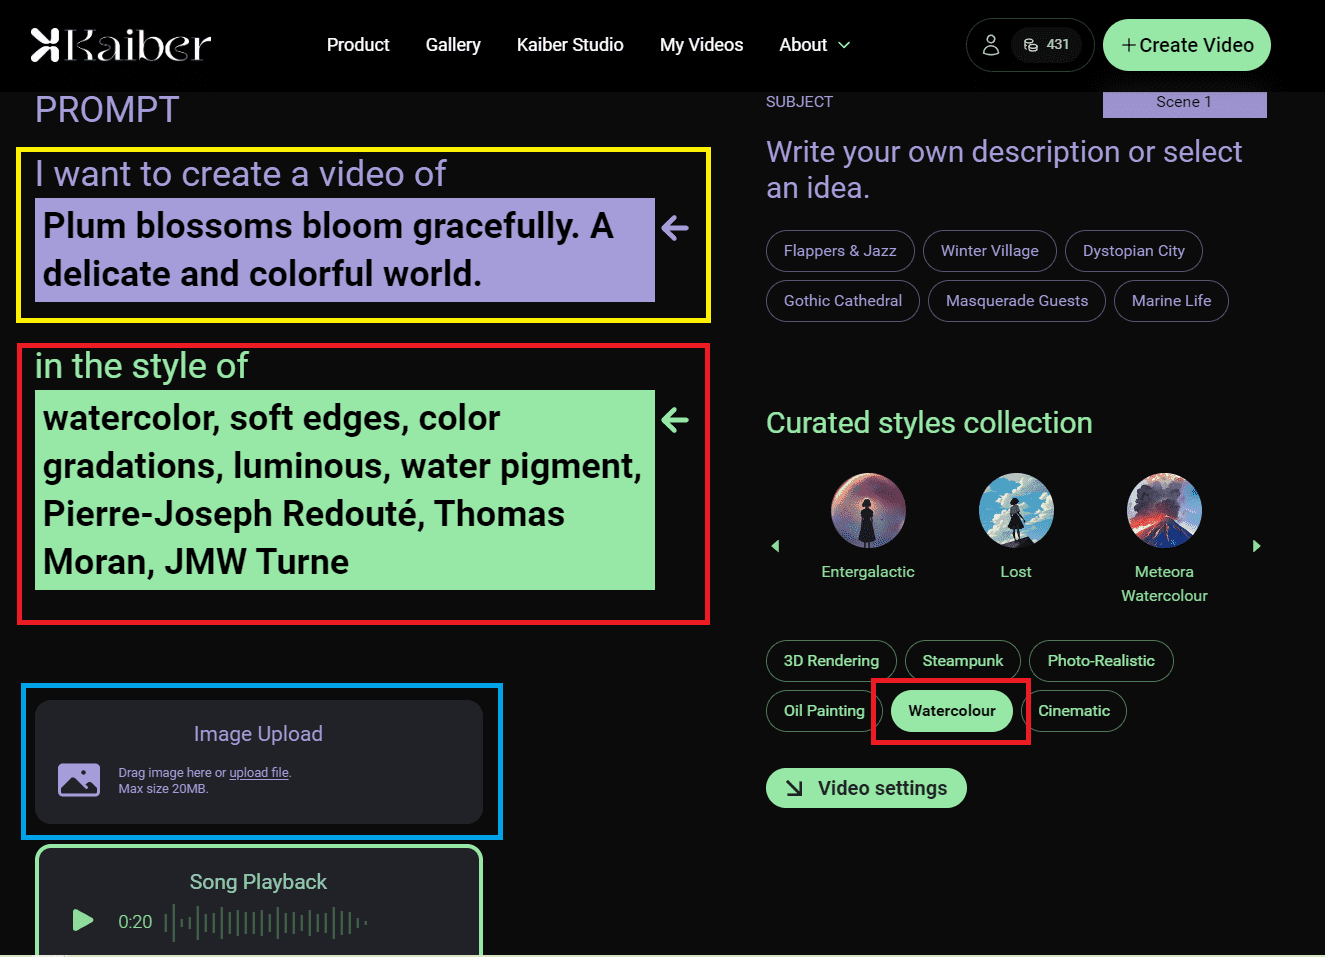This screenshot has width=1325, height=957.
Task: Open the Gallery menu item
Action: pos(453,45)
